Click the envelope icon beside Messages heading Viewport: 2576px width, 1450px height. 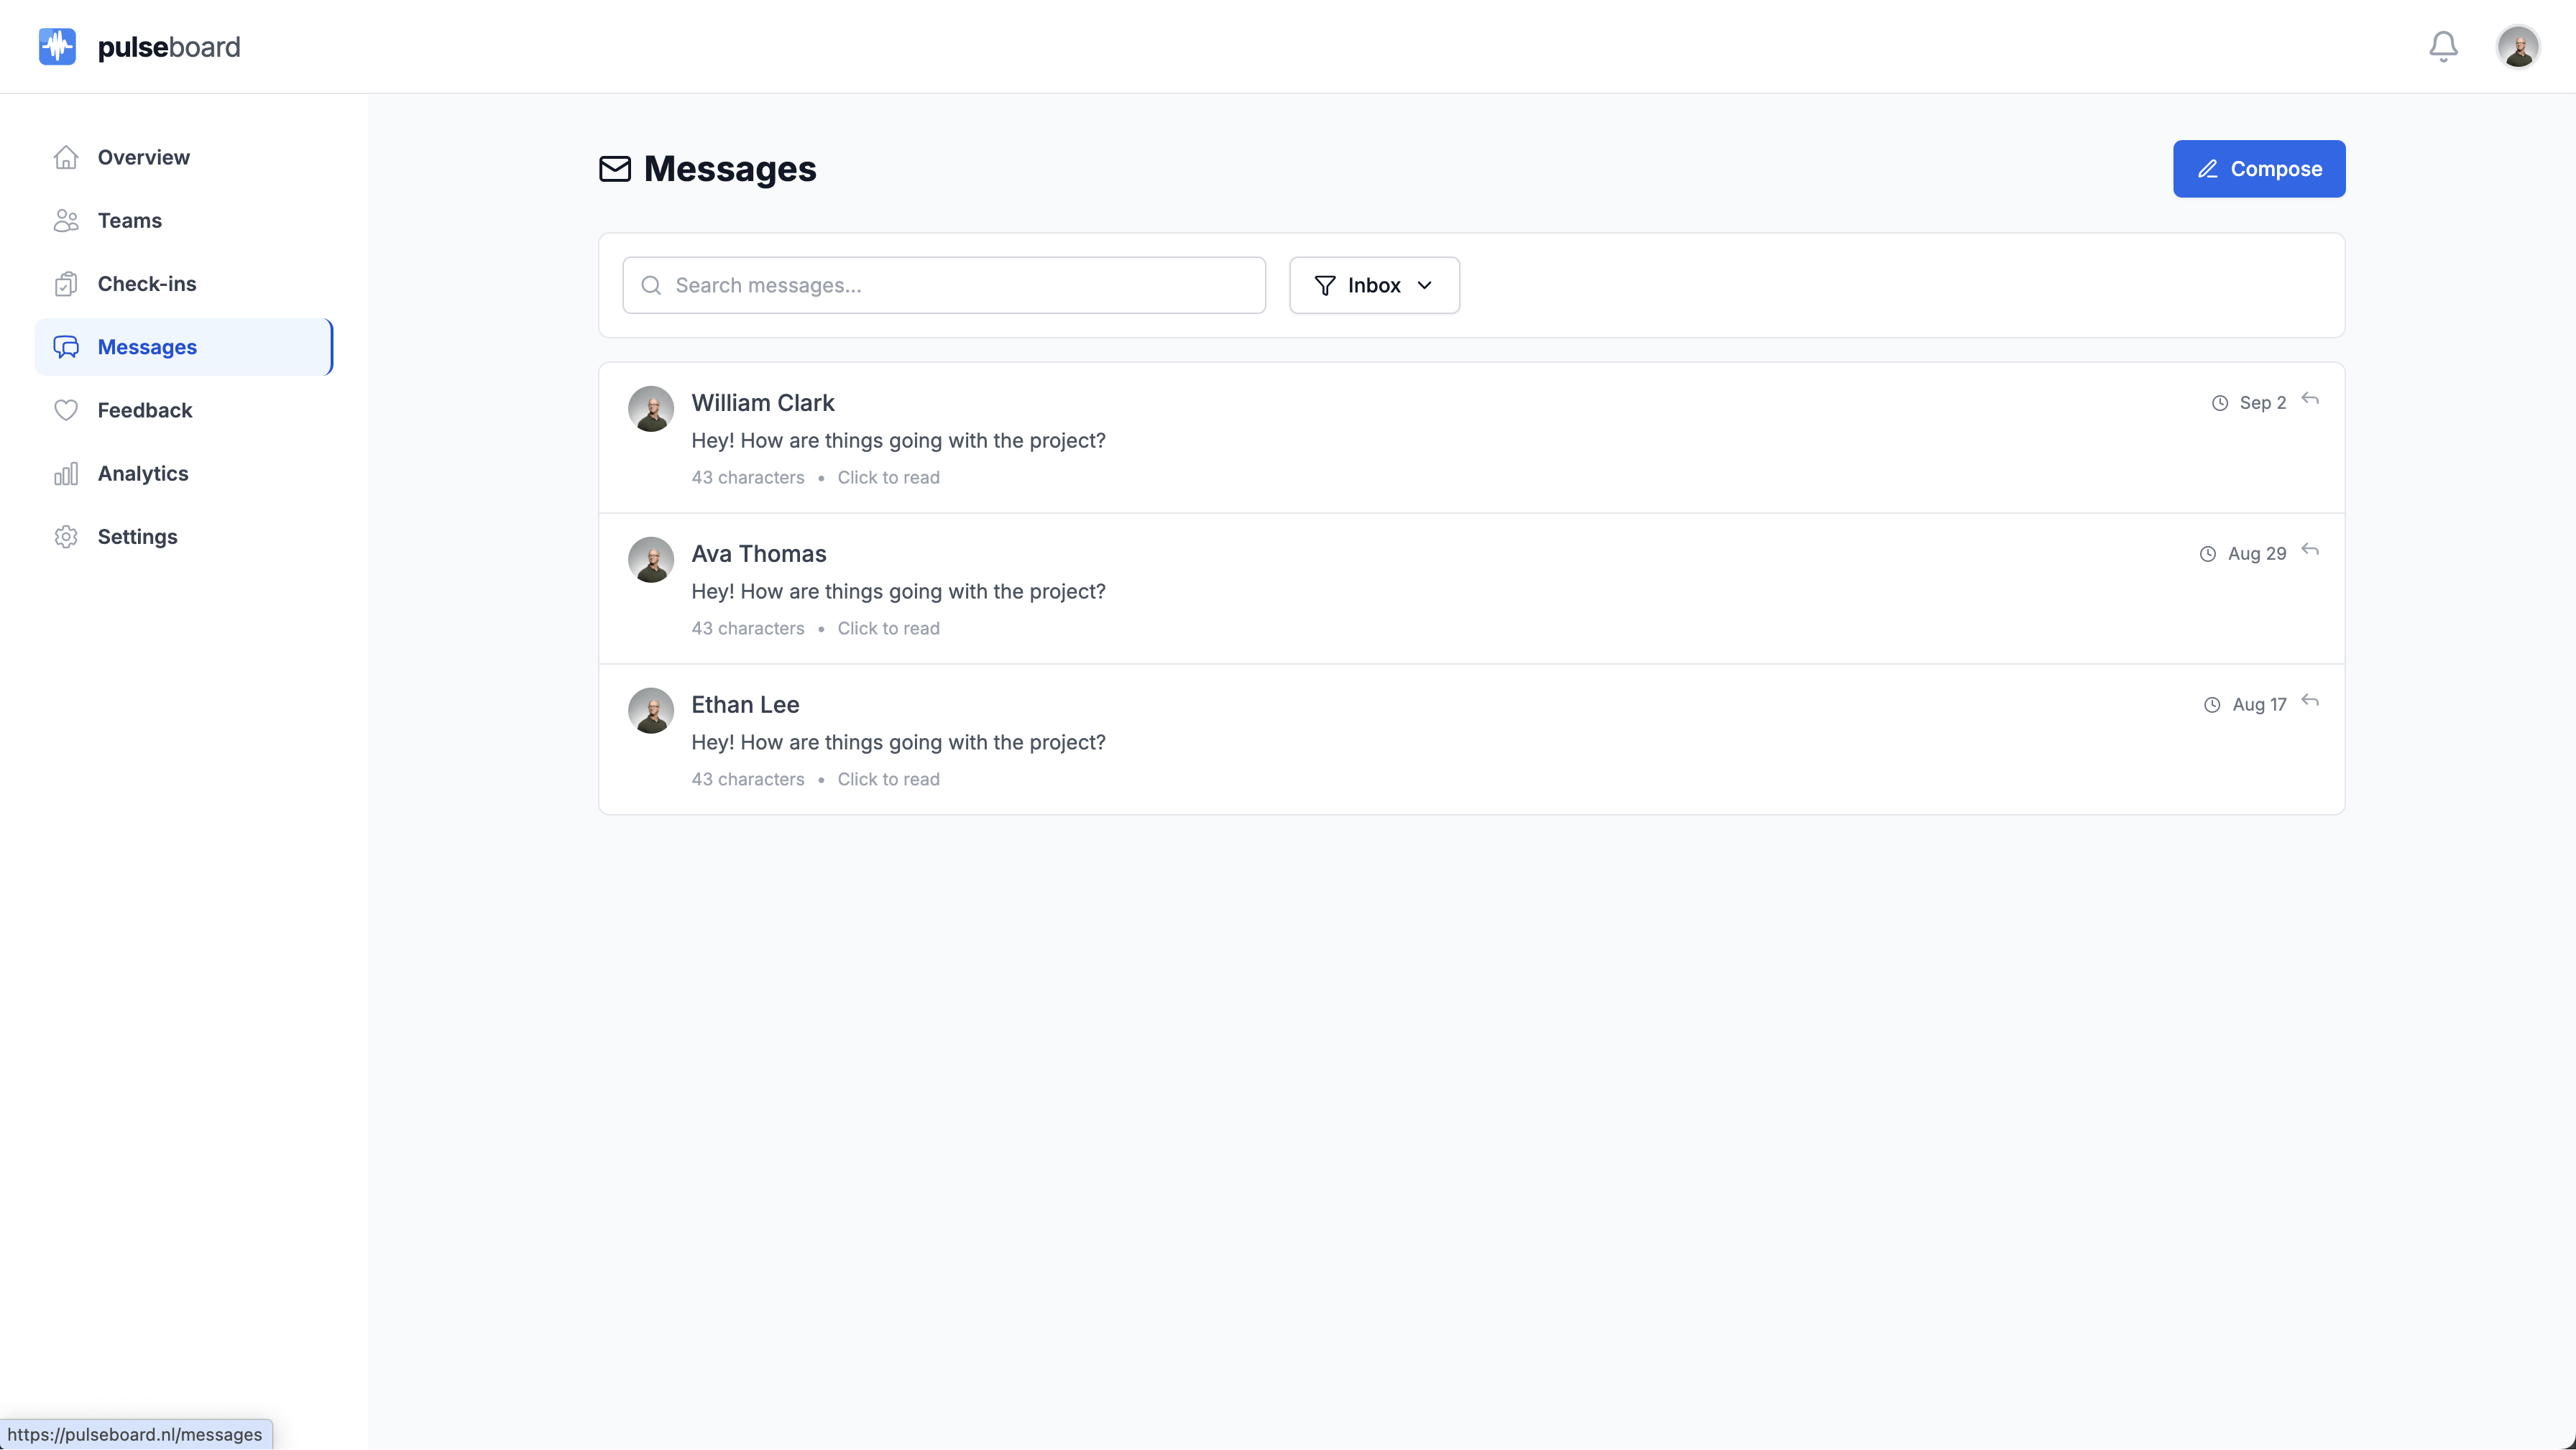[x=614, y=169]
